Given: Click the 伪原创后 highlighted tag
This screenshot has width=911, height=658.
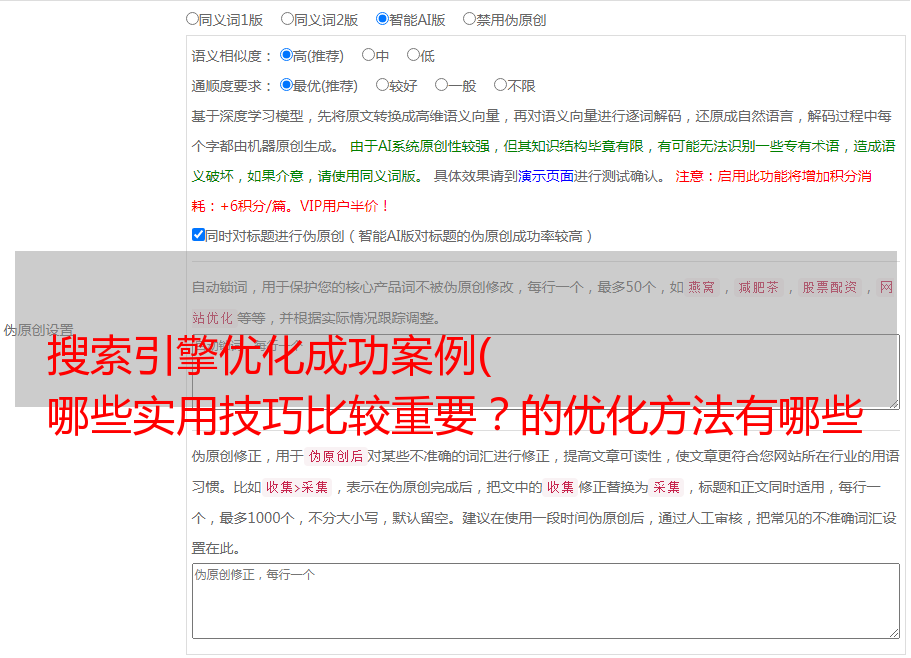Looking at the screenshot, I should pos(336,456).
